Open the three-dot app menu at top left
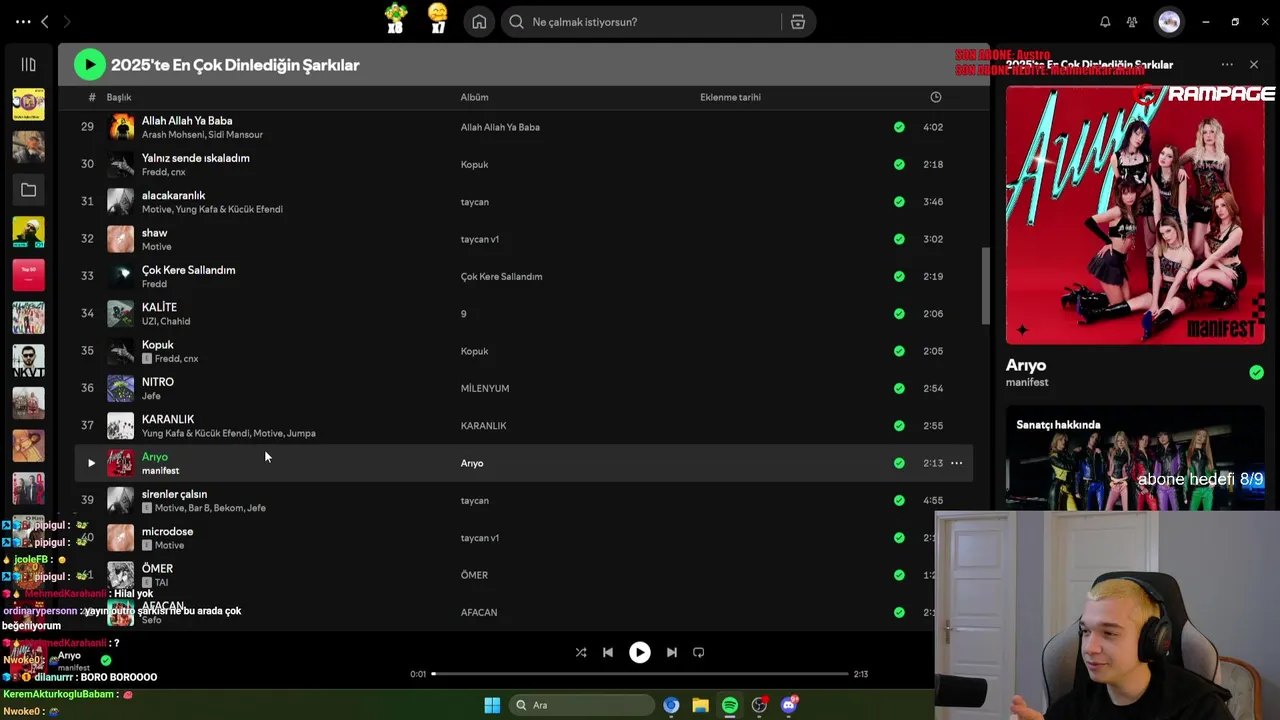The height and width of the screenshot is (720, 1280). [22, 22]
